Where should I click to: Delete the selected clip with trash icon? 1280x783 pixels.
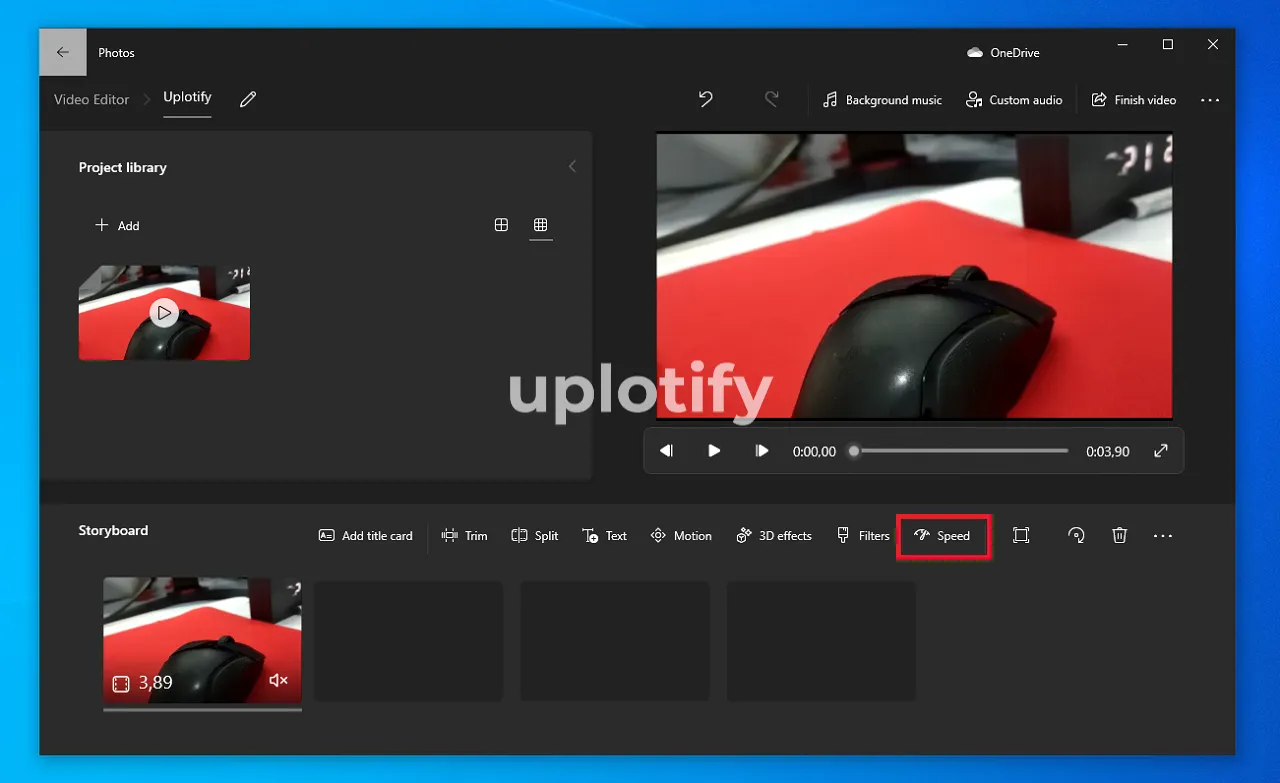tap(1120, 536)
